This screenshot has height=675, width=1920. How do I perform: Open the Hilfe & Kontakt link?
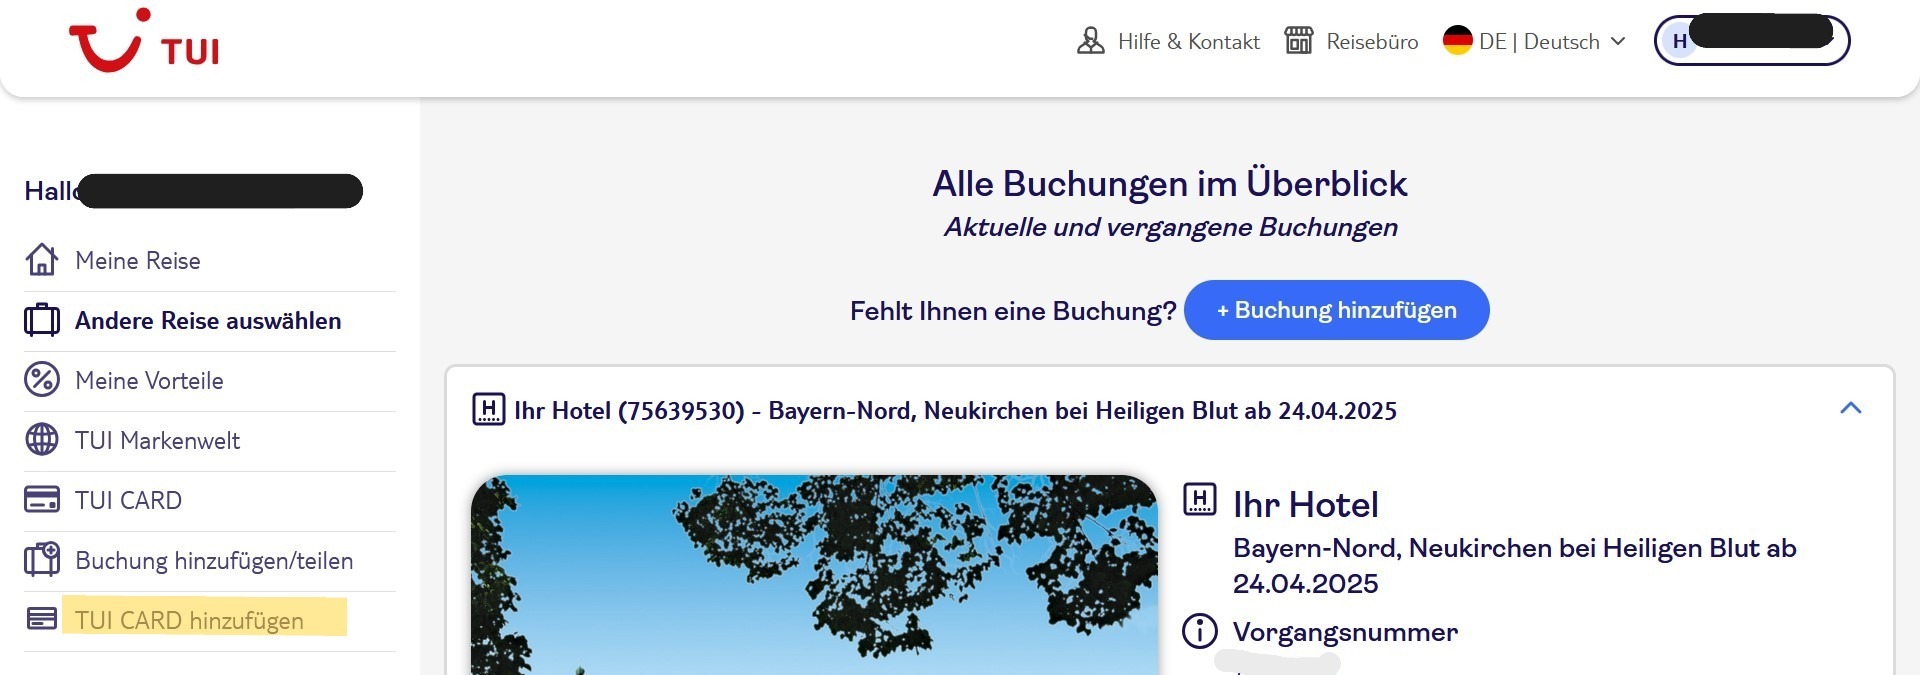pyautogui.click(x=1188, y=42)
